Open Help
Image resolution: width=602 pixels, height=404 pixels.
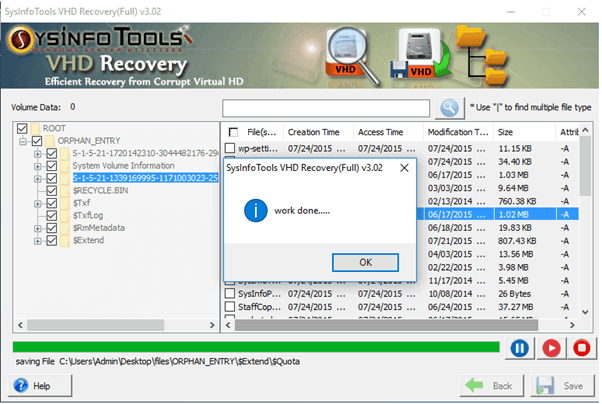tap(40, 386)
